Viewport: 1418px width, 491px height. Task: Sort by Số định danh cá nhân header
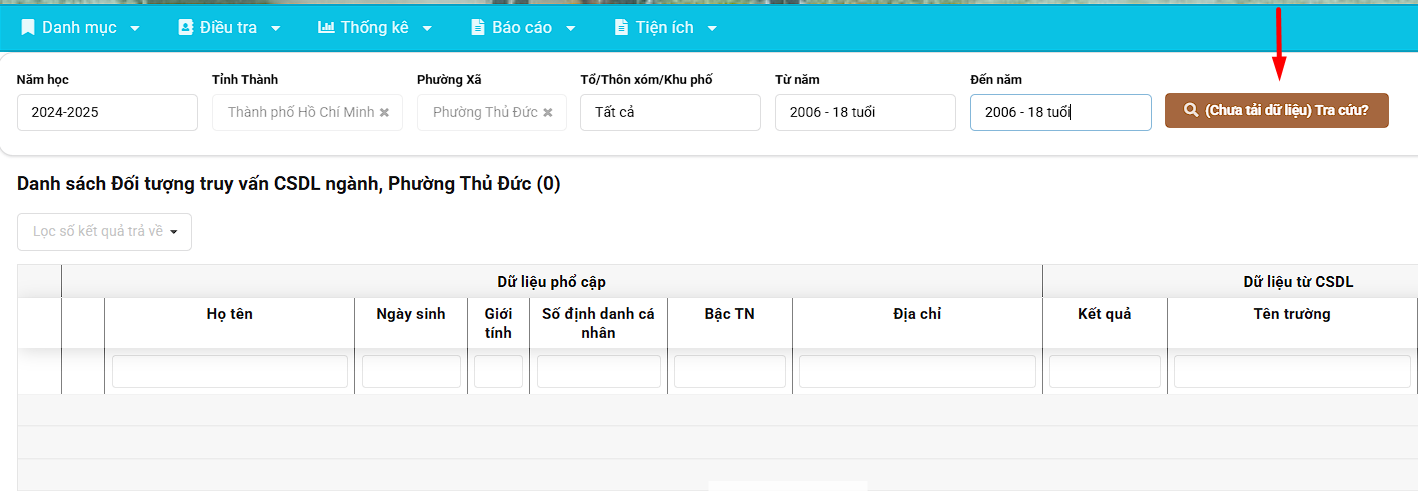(598, 323)
